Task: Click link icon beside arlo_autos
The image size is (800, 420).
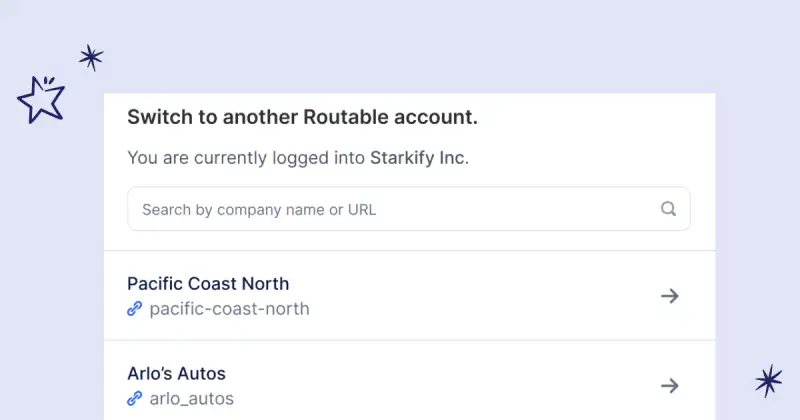Action: pyautogui.click(x=135, y=398)
